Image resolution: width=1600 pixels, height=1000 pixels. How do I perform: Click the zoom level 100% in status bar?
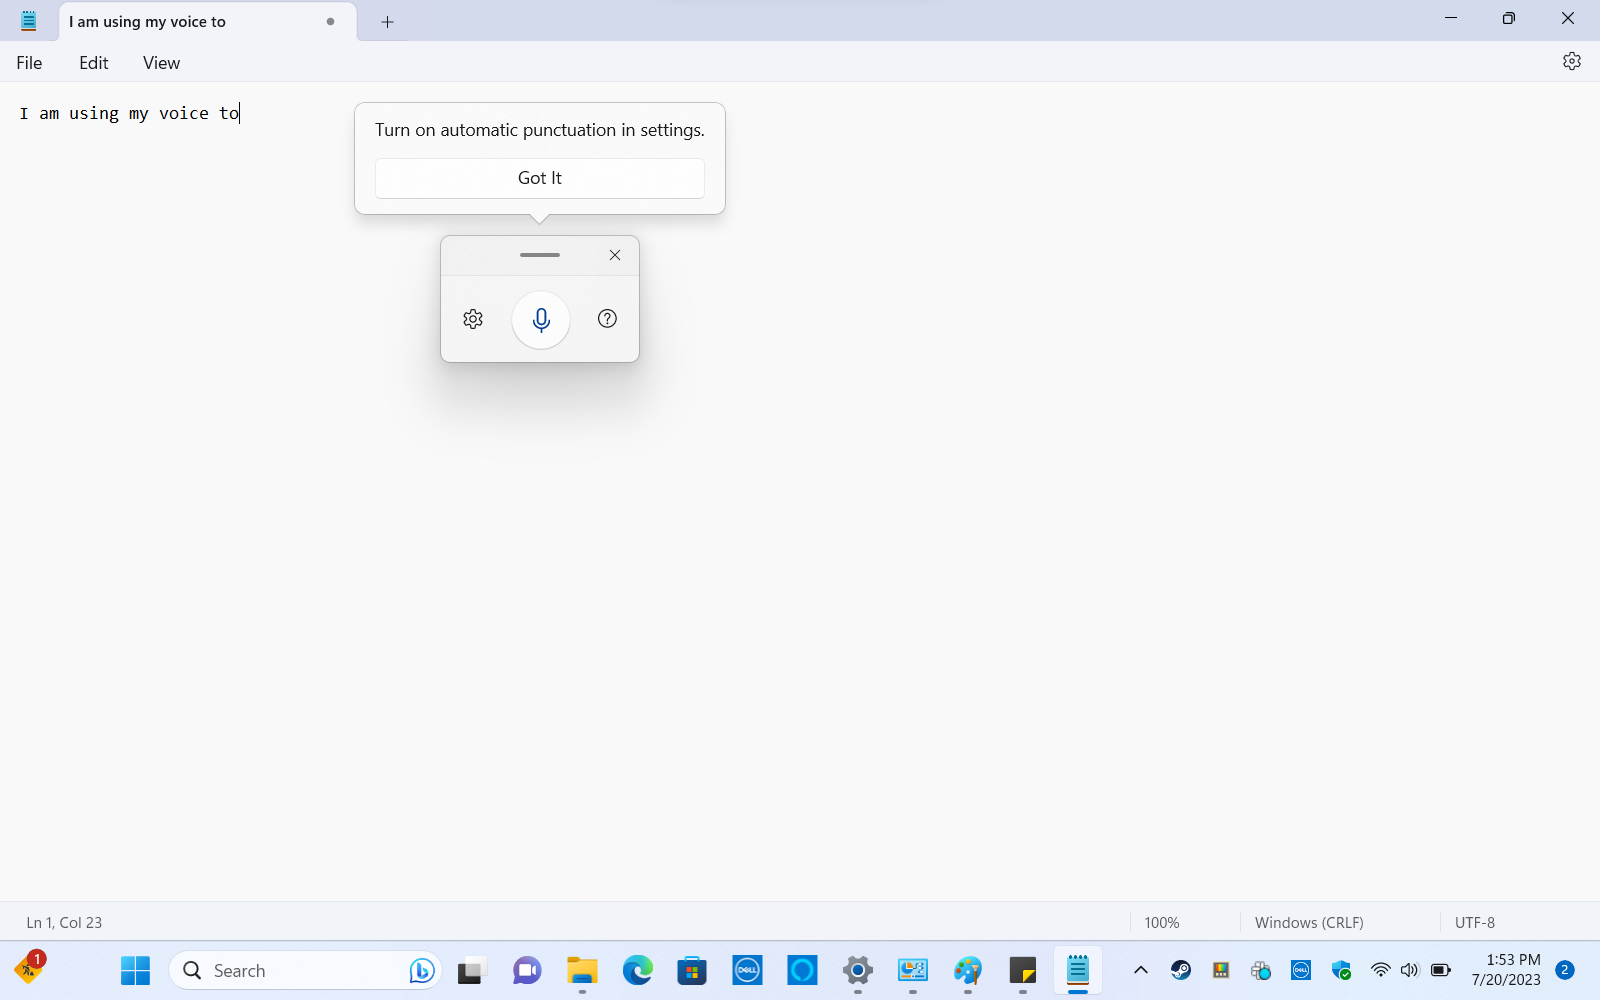(1162, 923)
